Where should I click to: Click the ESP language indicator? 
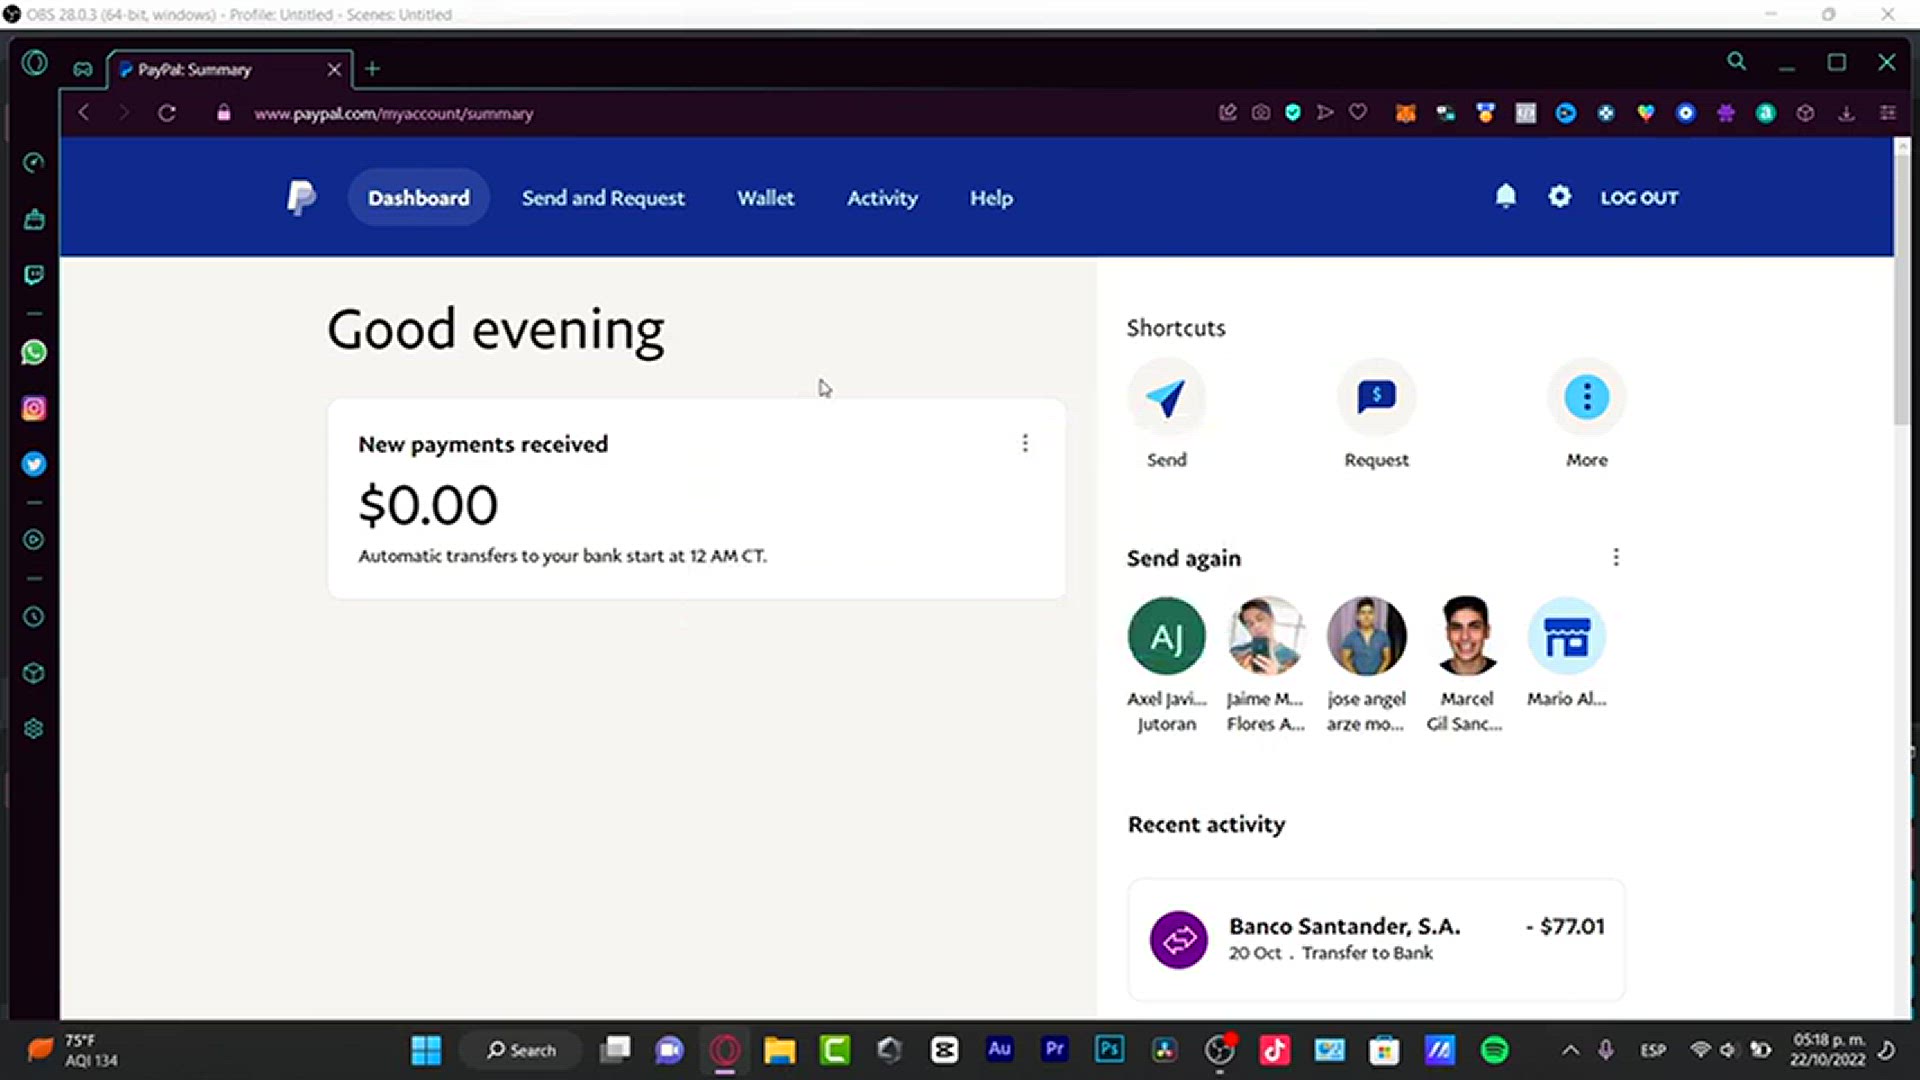point(1652,1050)
